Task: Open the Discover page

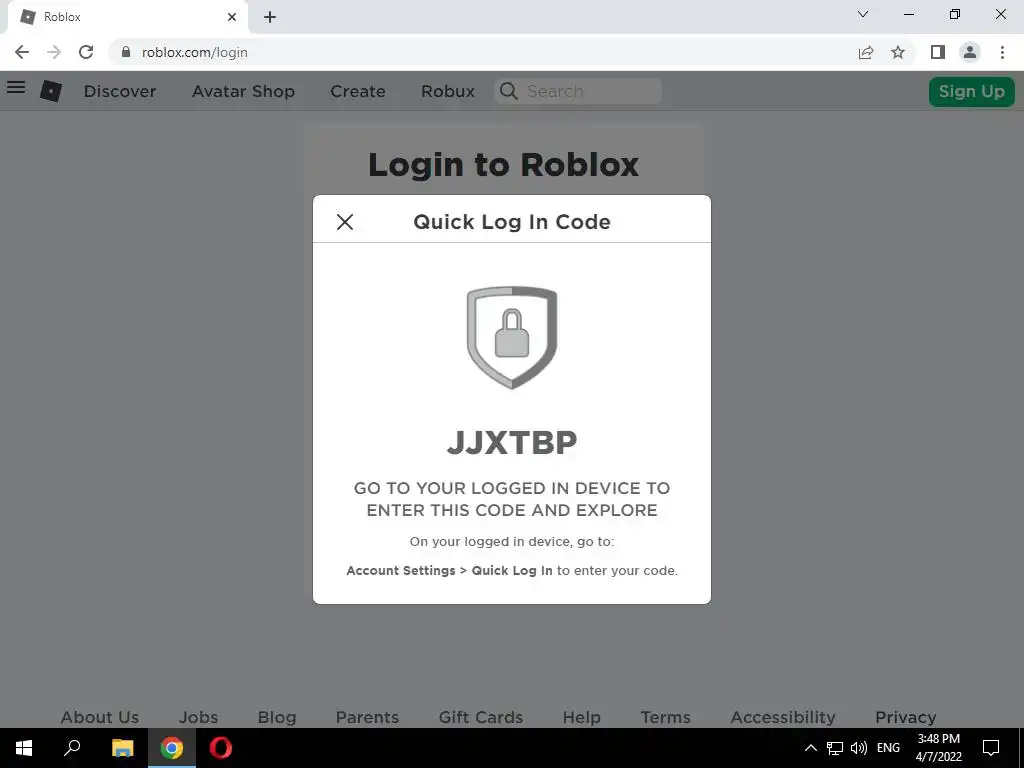Action: [120, 91]
